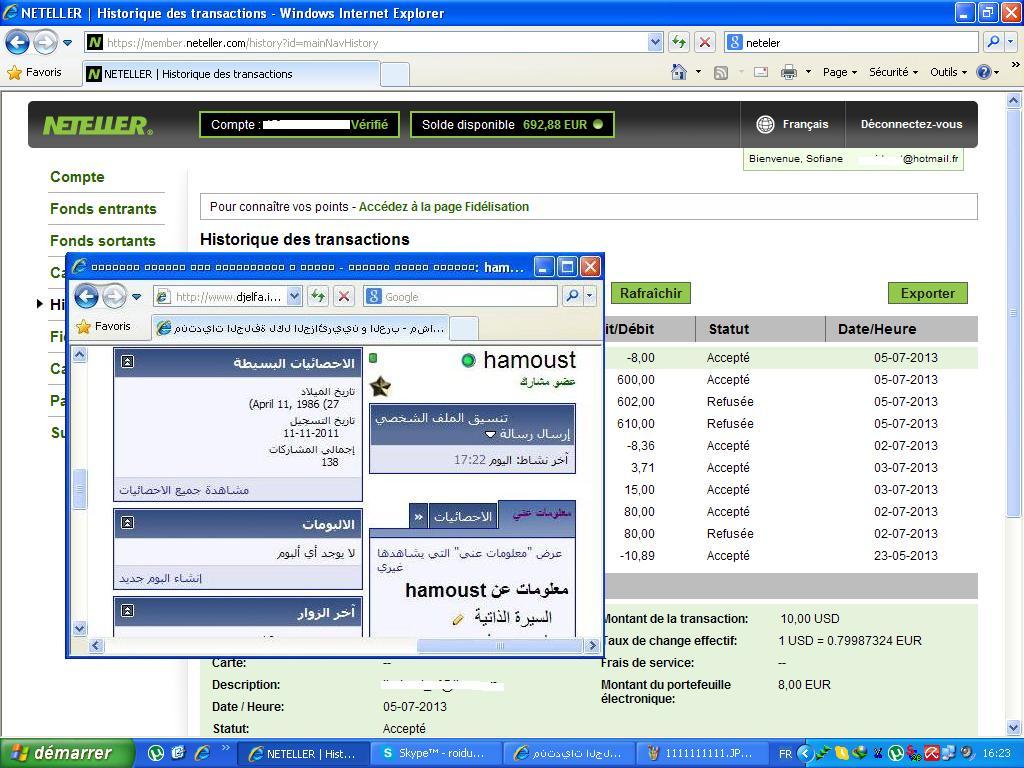Open Skype taskbar item
Screen dimensions: 1024x768
click(436, 753)
